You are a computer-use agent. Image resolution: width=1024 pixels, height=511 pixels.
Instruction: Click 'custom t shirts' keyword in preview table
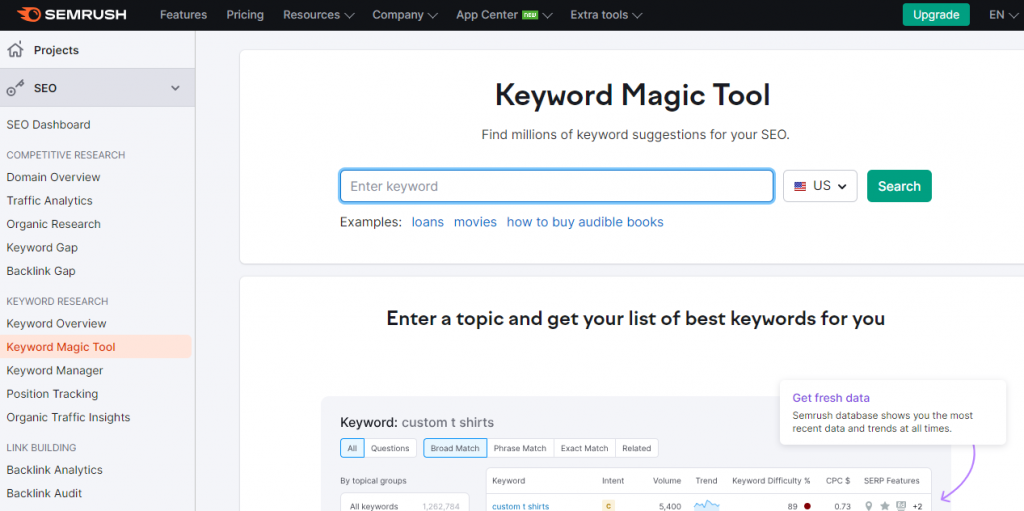[520, 506]
